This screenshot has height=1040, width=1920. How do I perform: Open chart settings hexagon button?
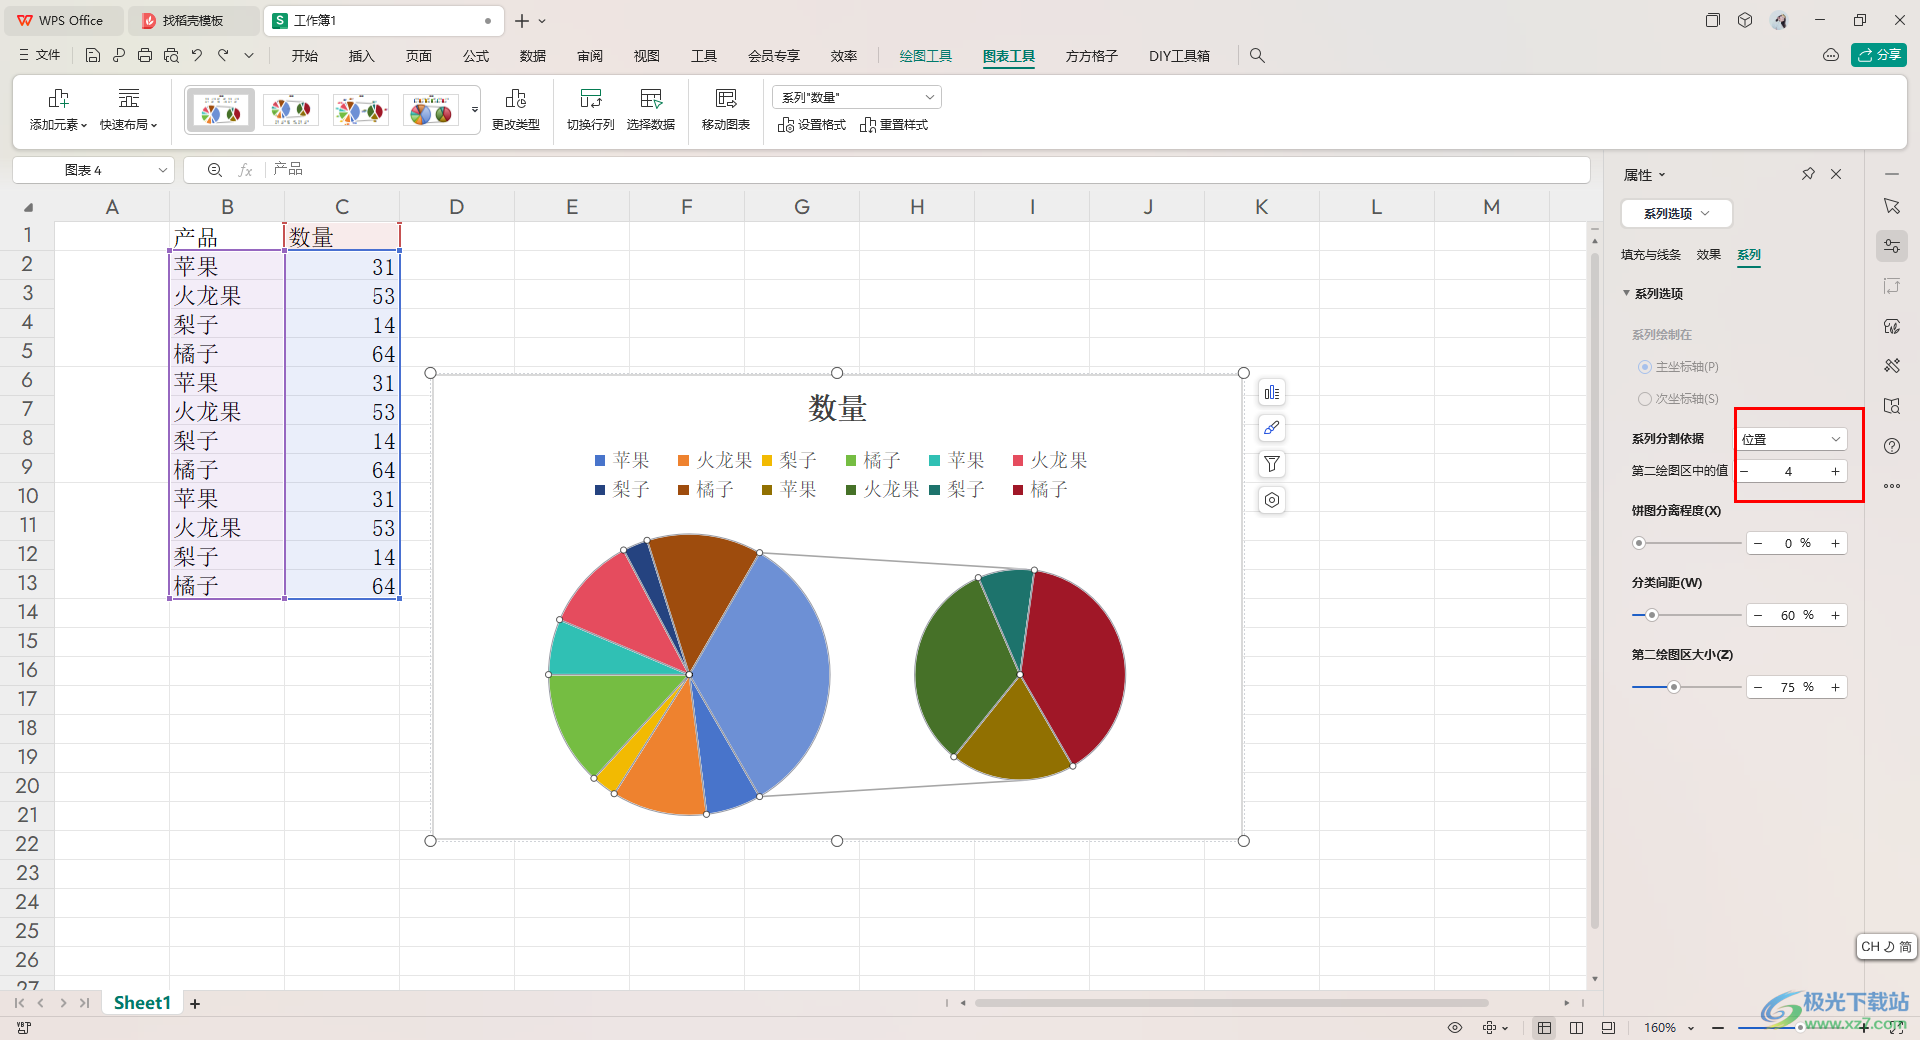click(x=1271, y=500)
